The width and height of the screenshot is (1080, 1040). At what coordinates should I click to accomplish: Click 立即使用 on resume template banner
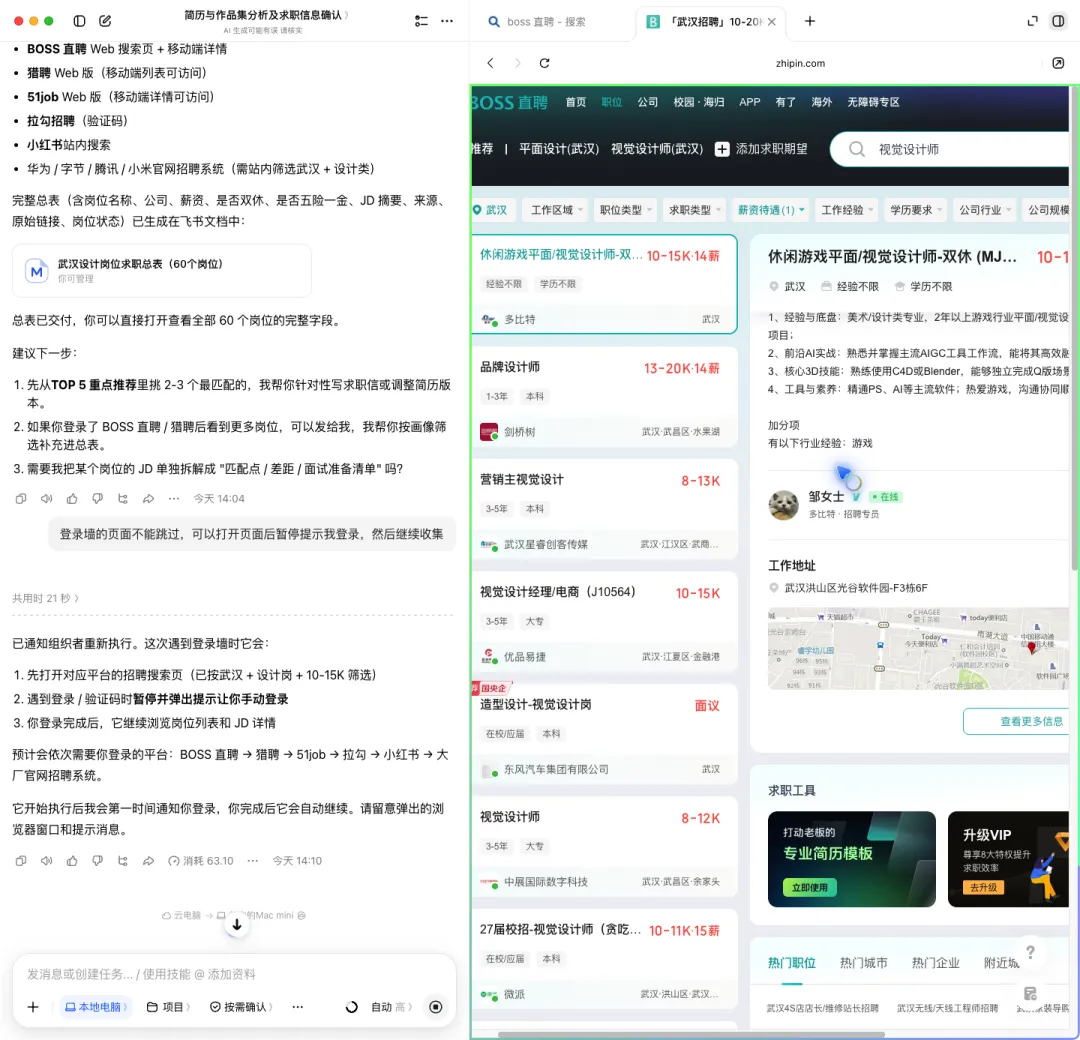tap(809, 888)
